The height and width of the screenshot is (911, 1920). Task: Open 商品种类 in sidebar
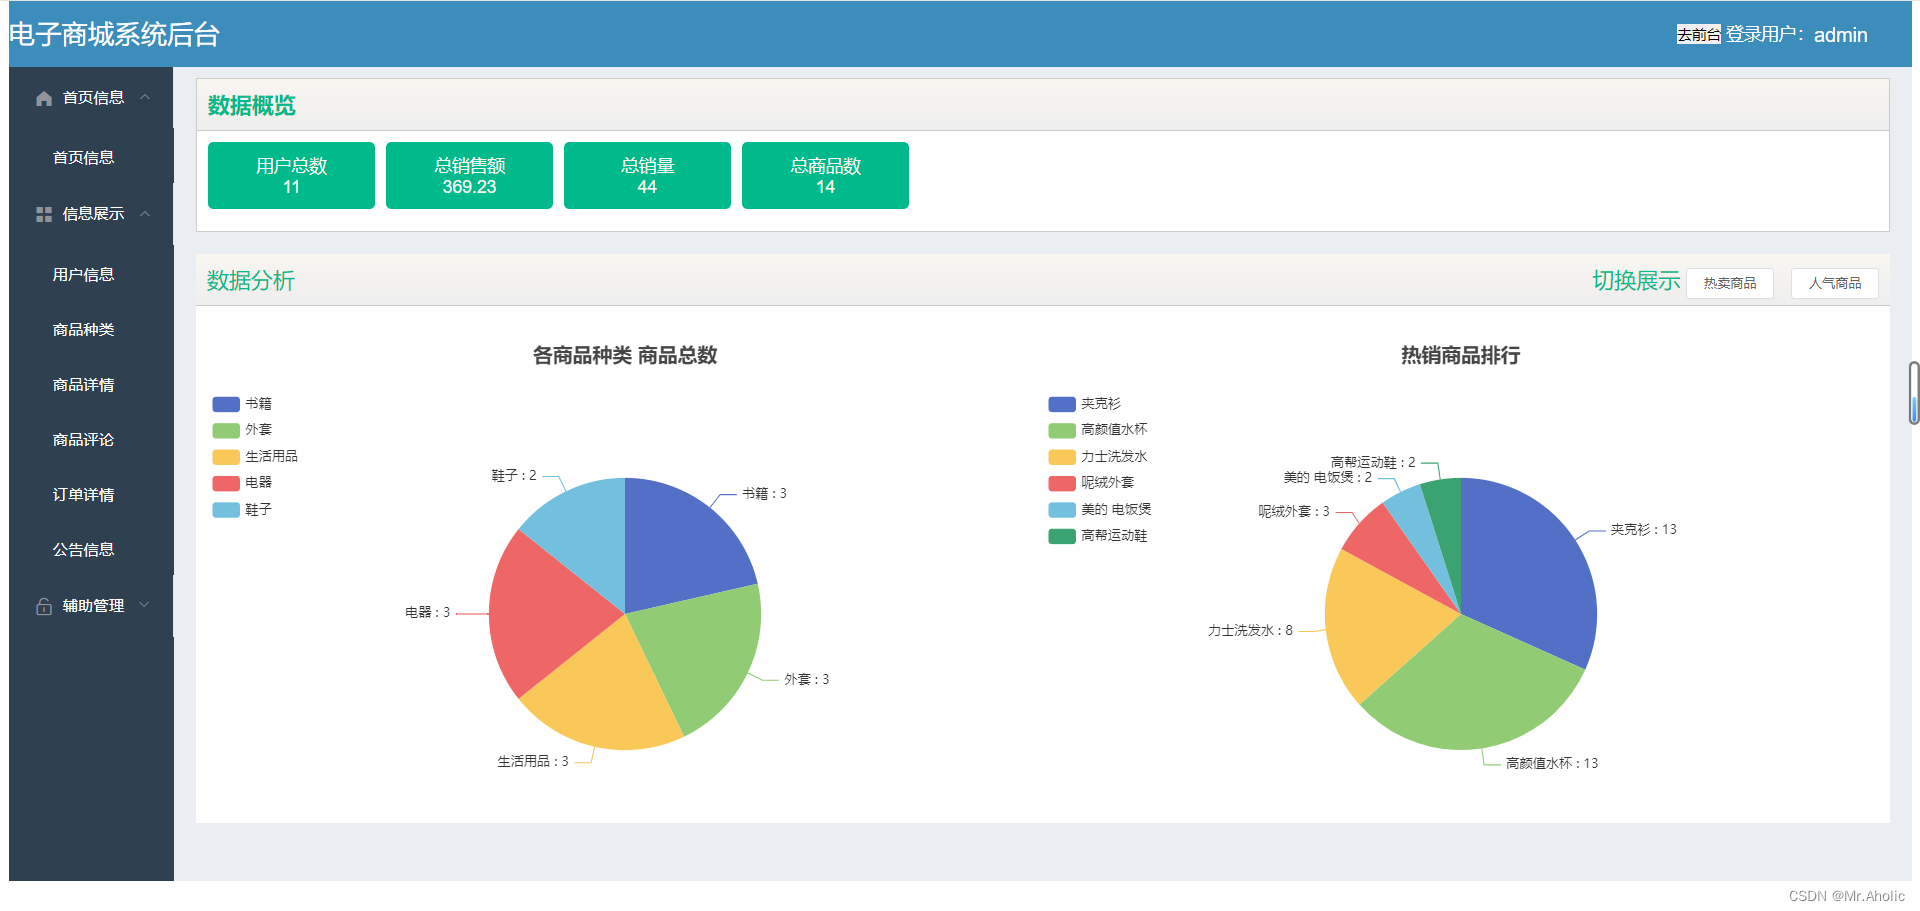click(83, 330)
